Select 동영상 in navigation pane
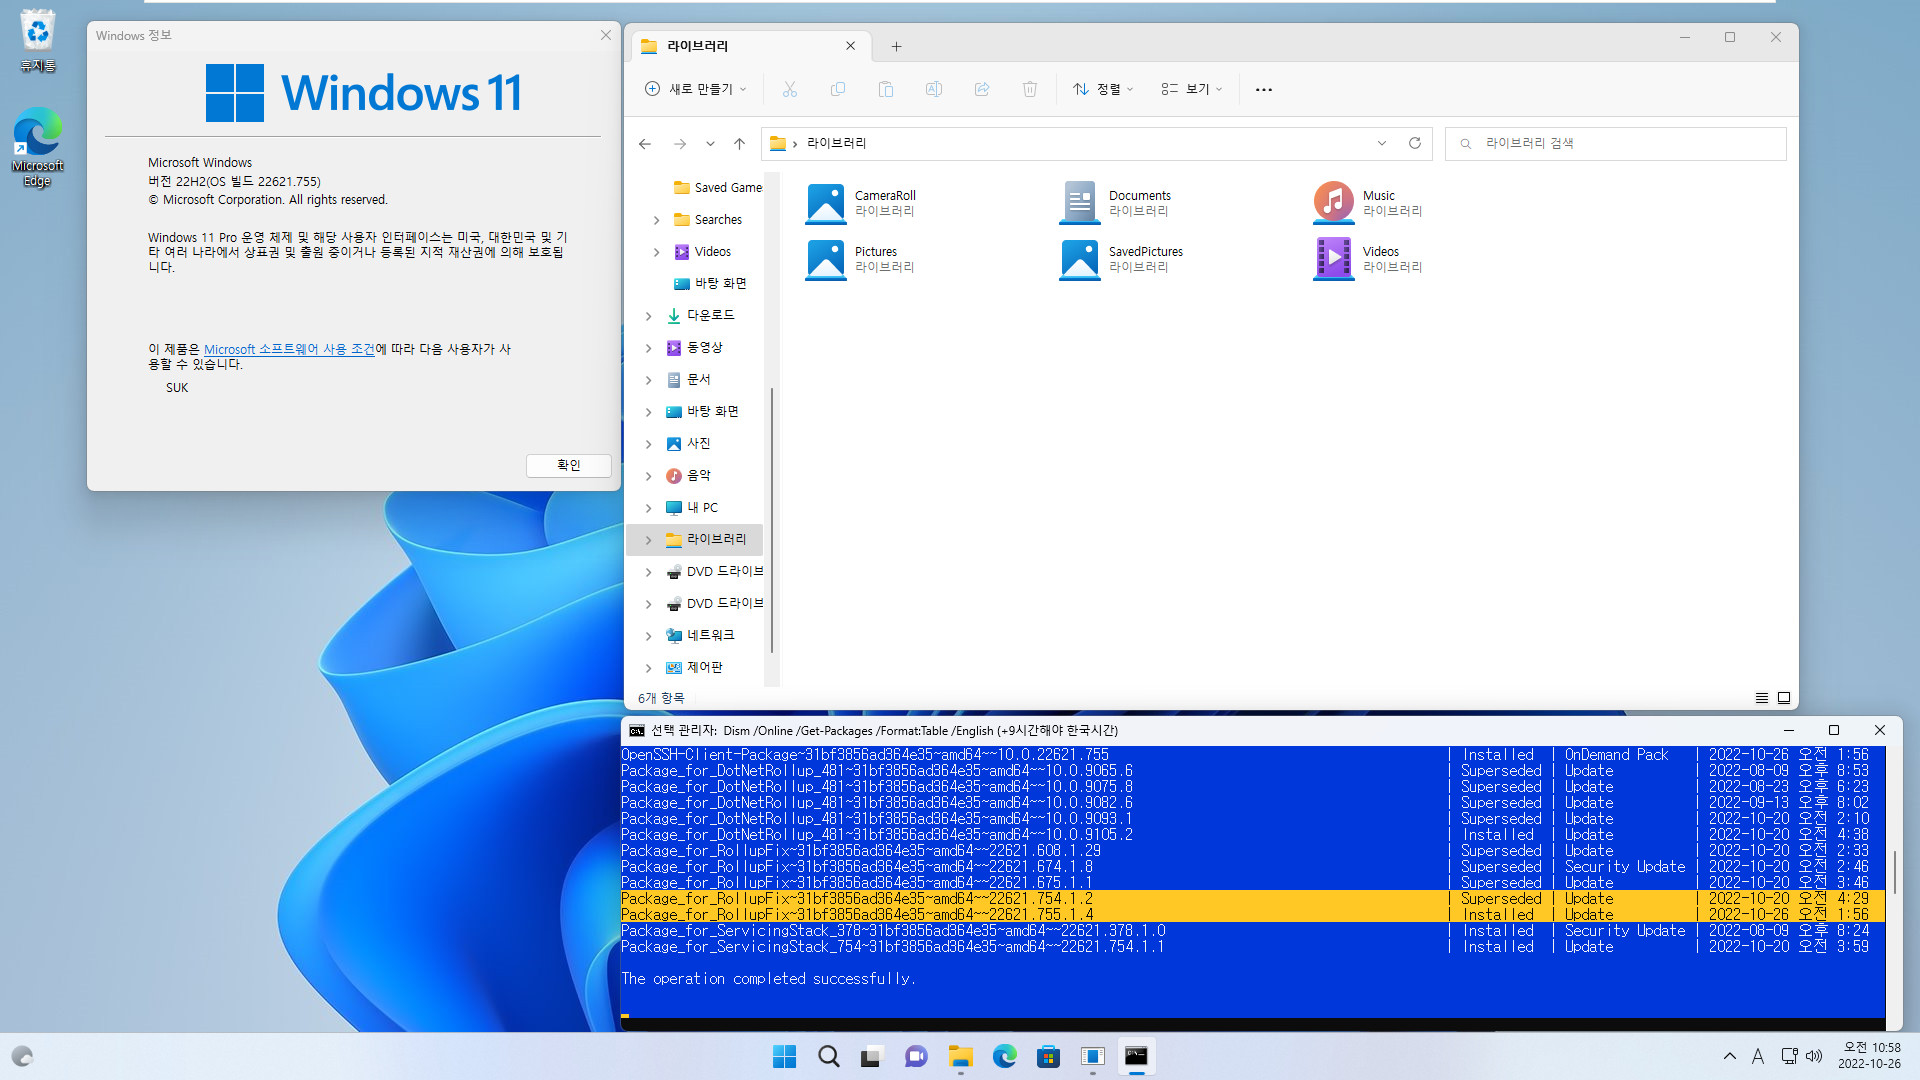Viewport: 1920px width, 1080px height. tap(704, 348)
